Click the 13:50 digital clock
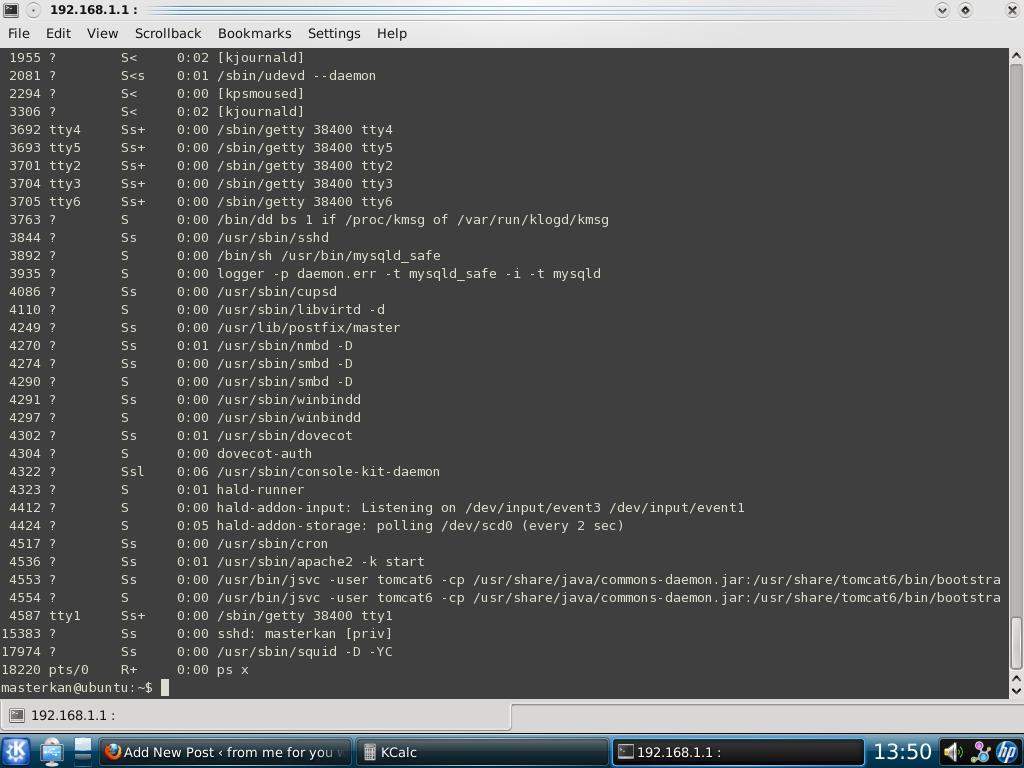1024x768 pixels. click(x=902, y=752)
